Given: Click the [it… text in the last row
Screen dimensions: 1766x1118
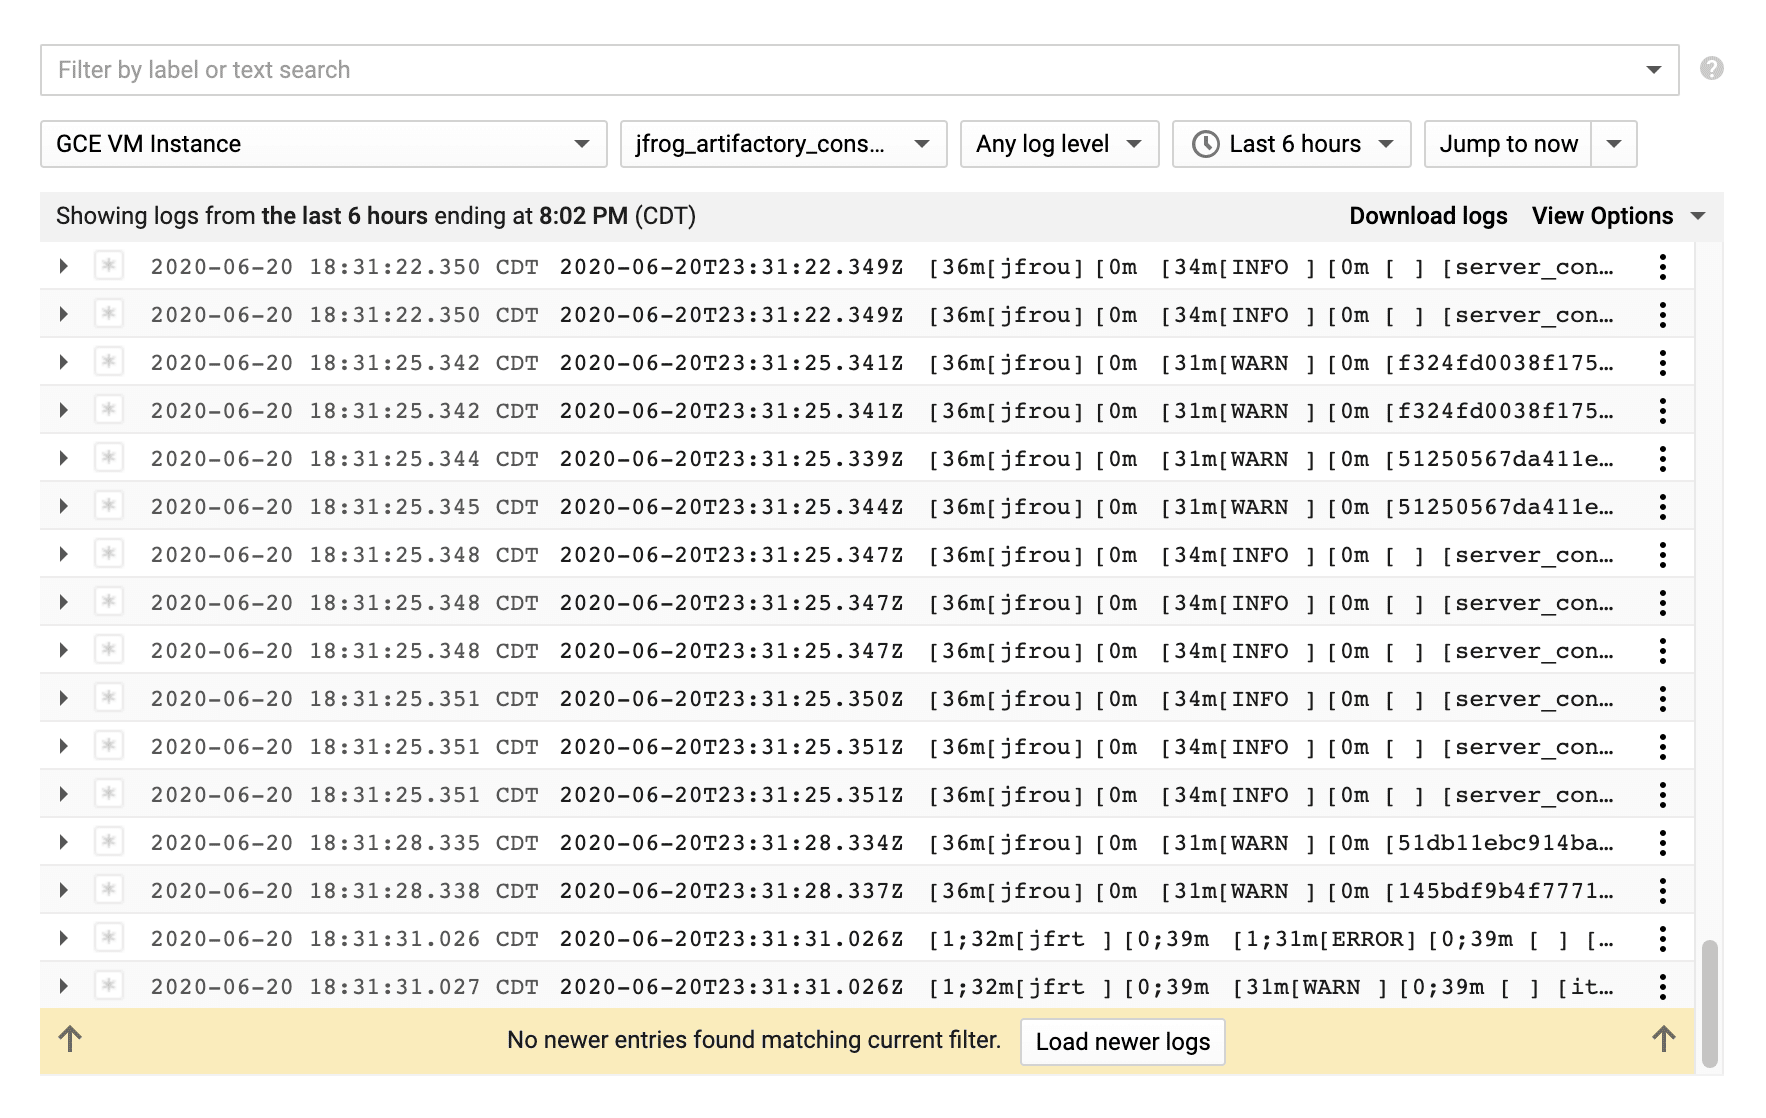Looking at the screenshot, I should click(1585, 987).
